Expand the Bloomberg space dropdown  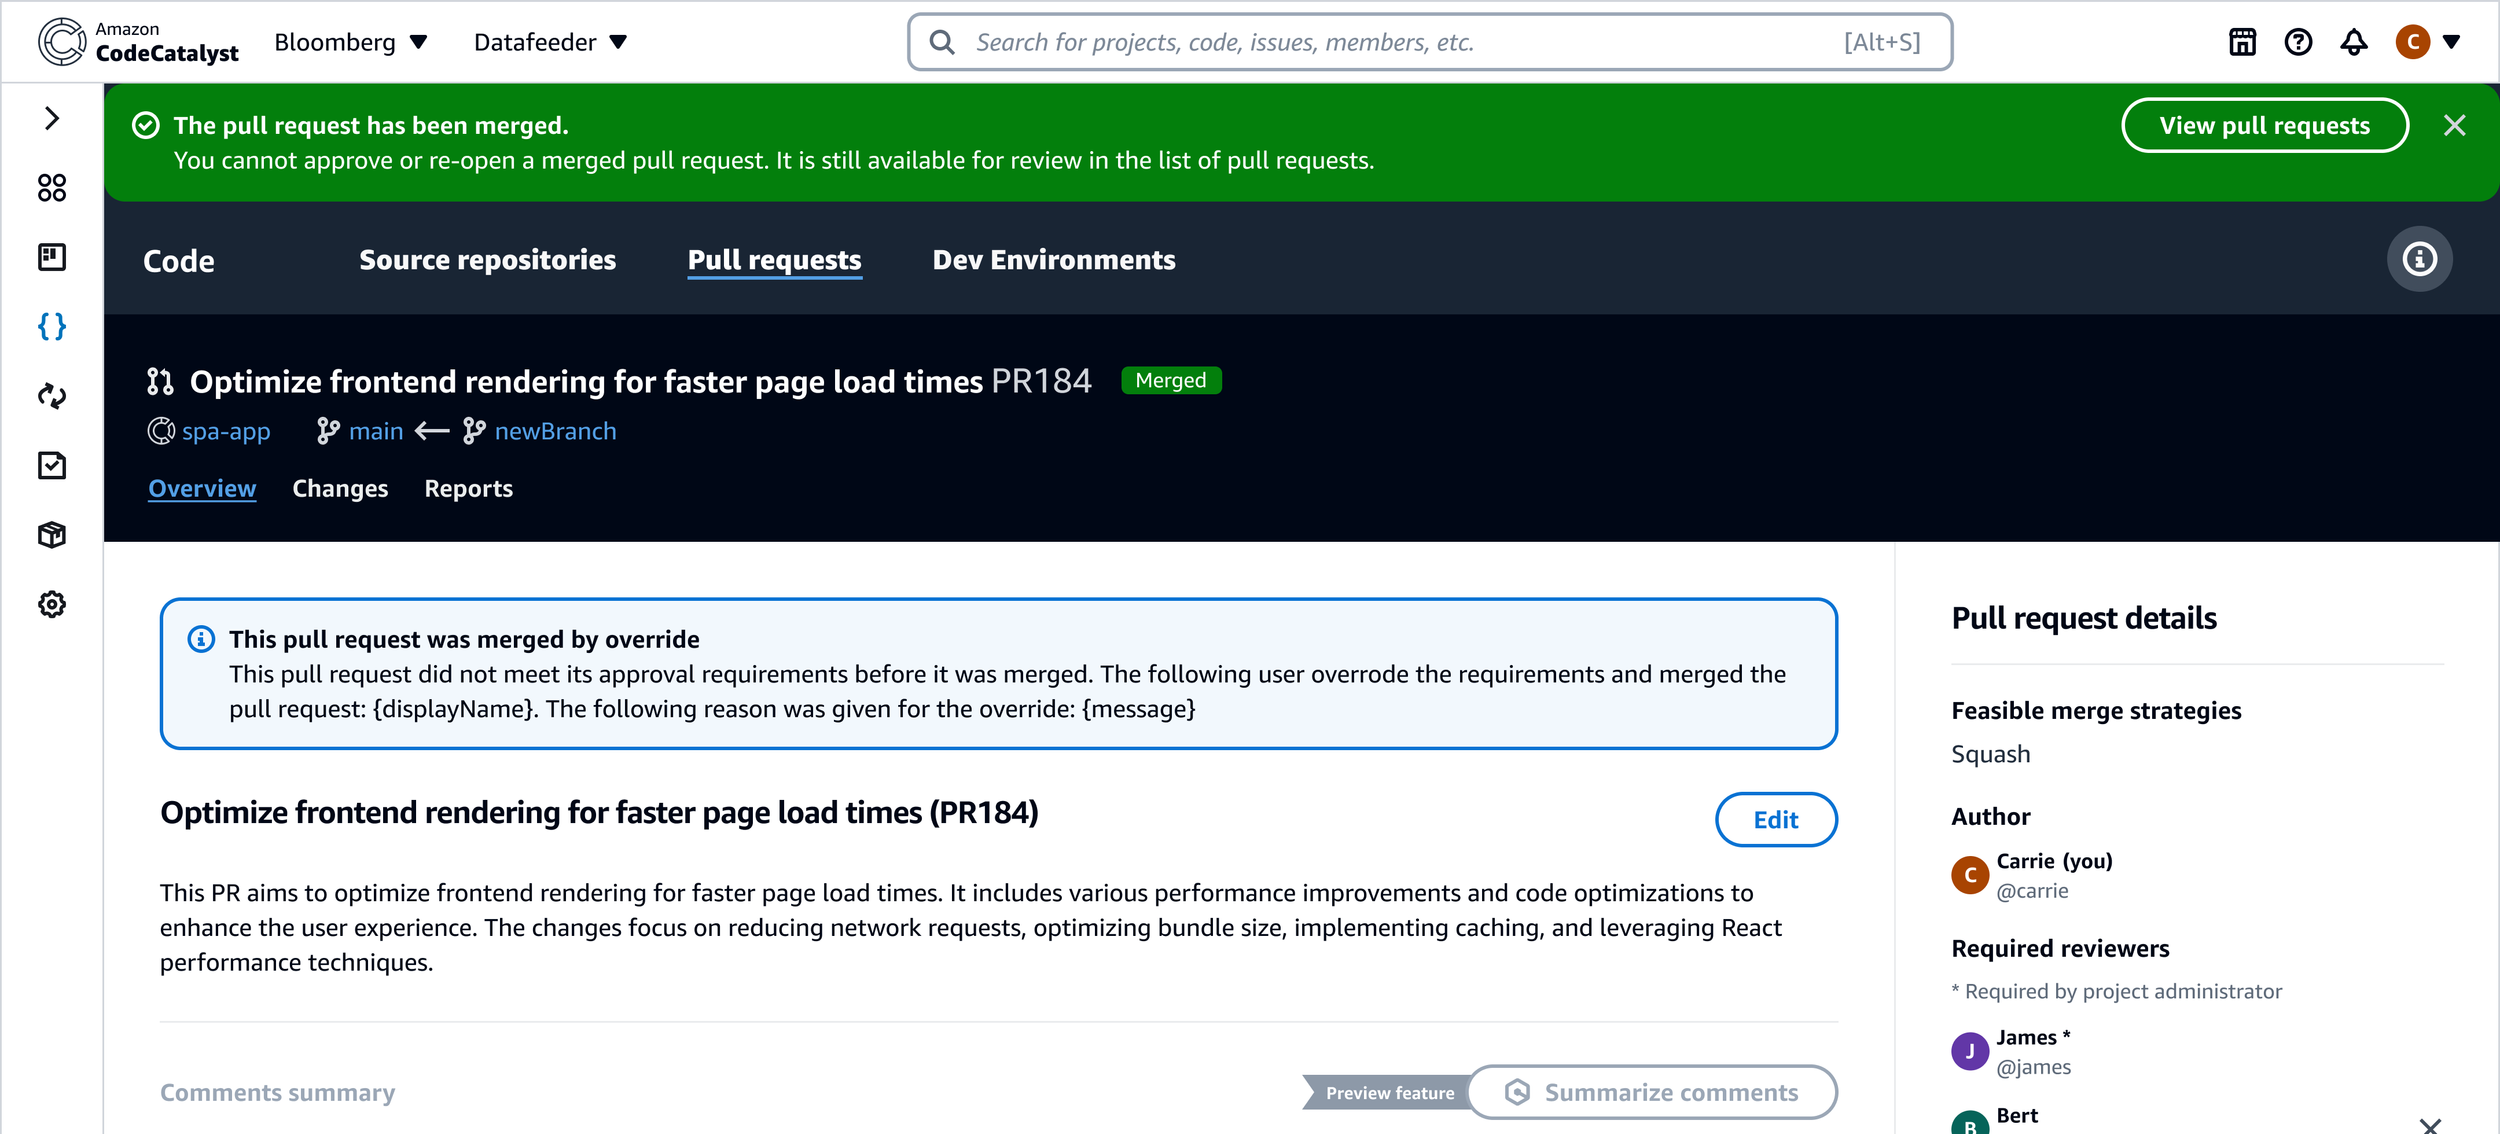coord(350,42)
